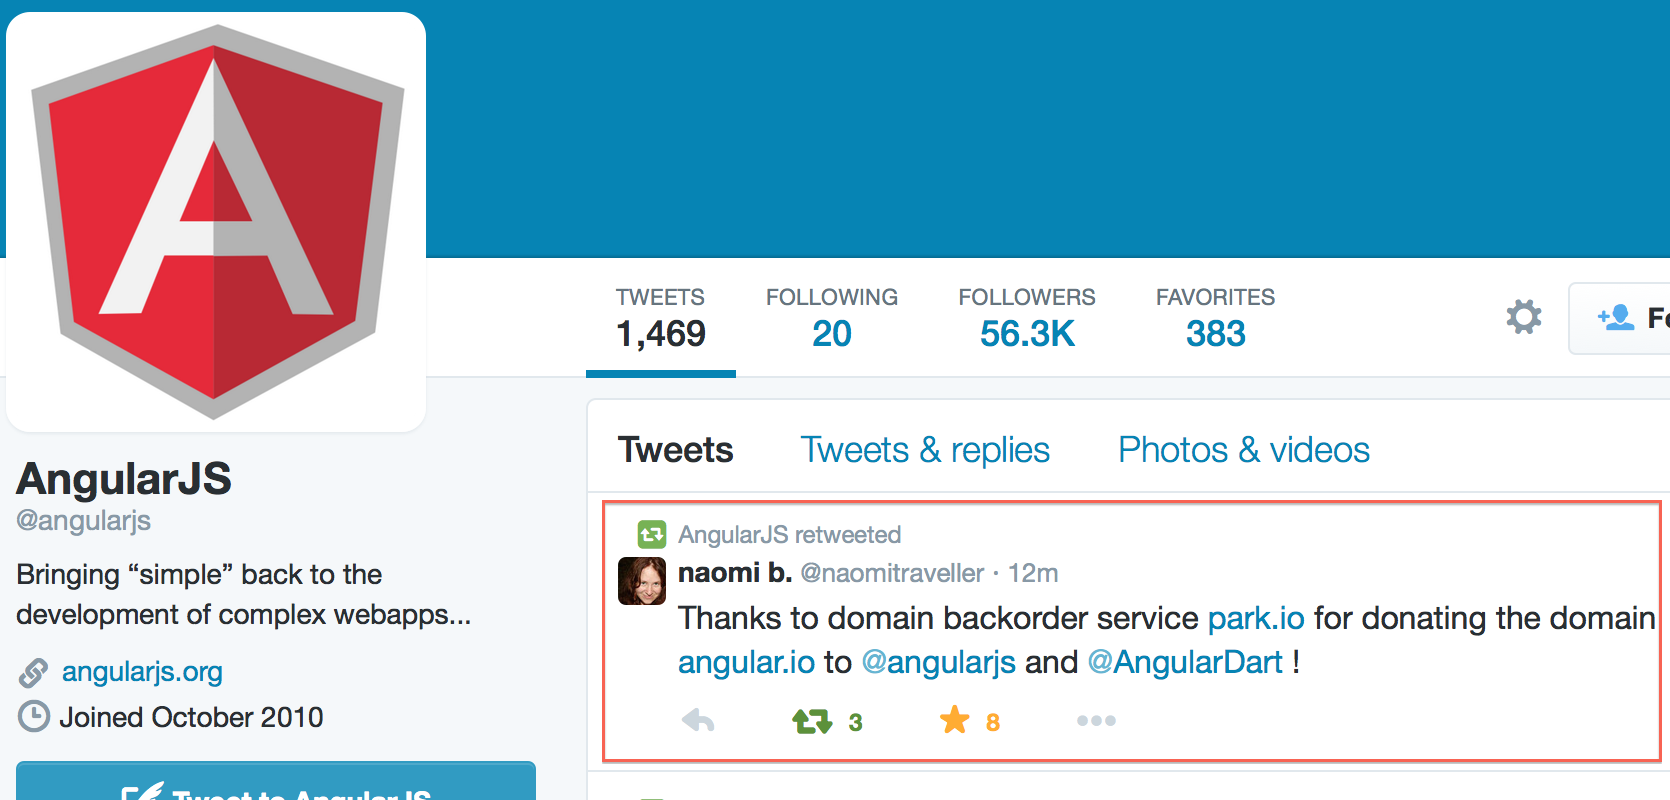1670x800 pixels.
Task: Retweet naomi b.'s tweet
Action: [812, 721]
